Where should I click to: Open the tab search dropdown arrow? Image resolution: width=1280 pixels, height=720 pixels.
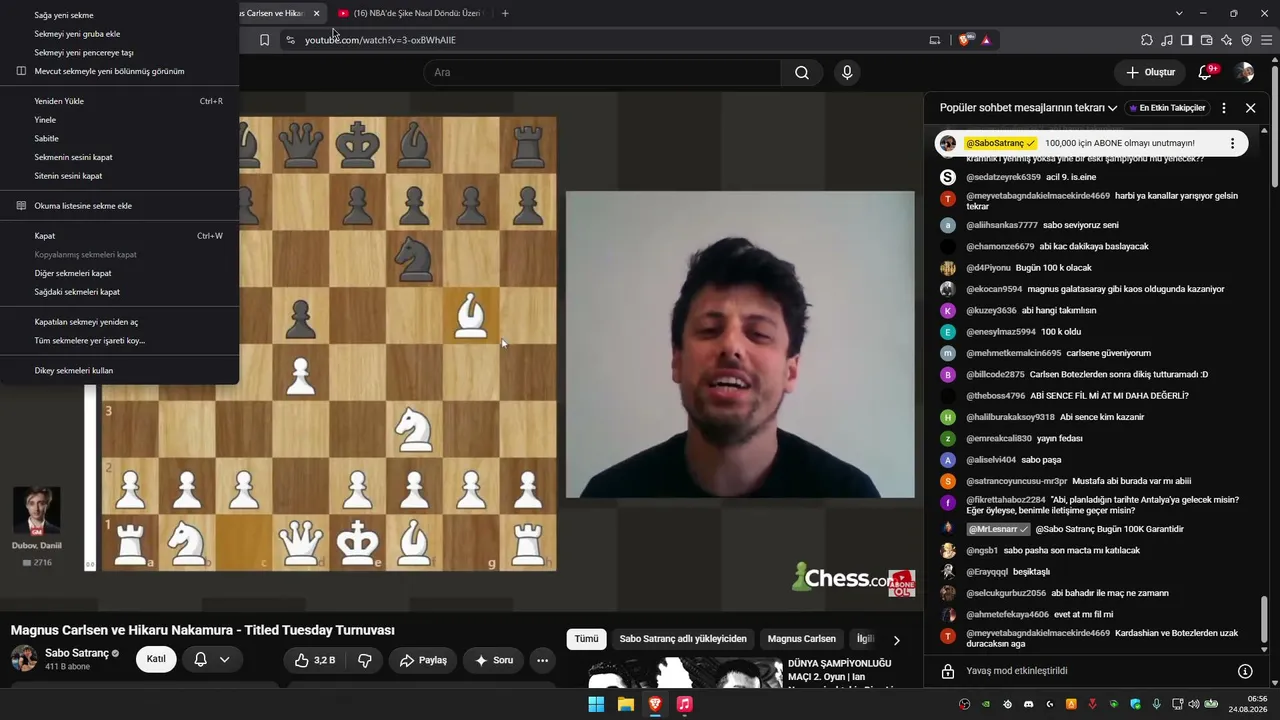pos(1179,13)
